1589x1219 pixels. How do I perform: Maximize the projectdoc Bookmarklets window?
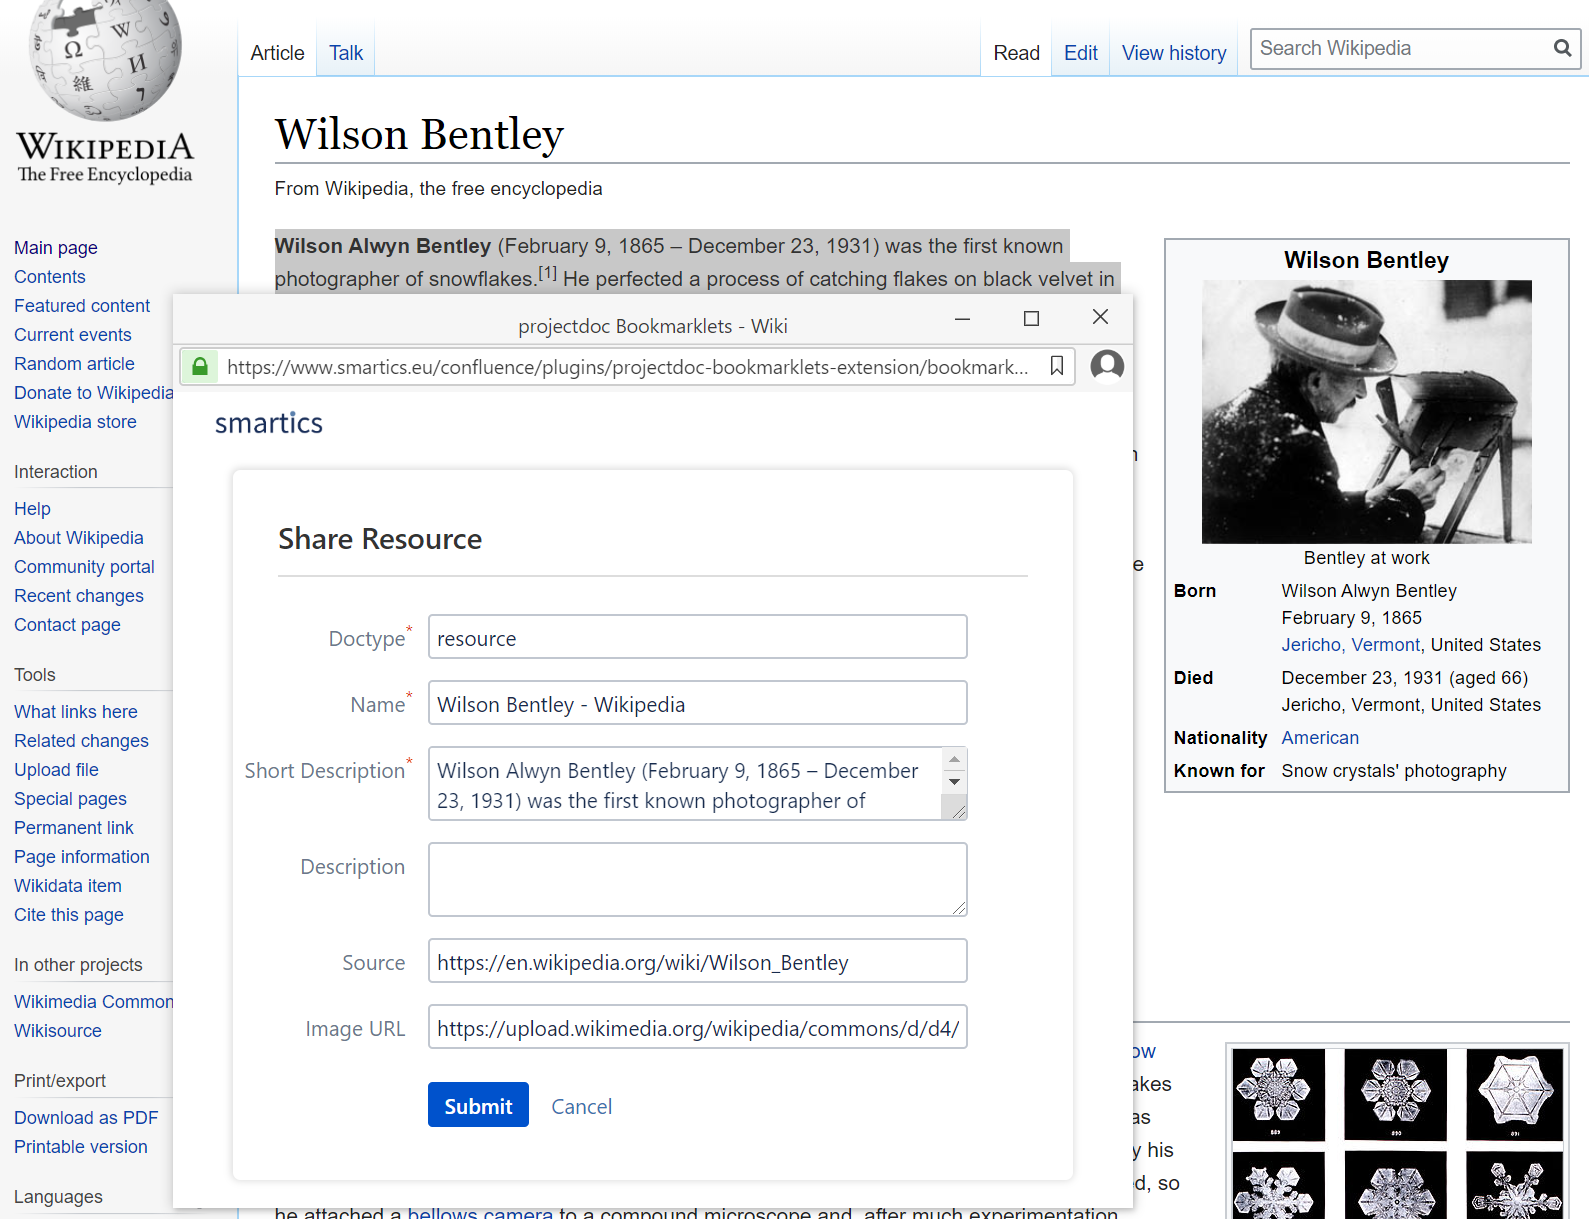click(x=1031, y=318)
